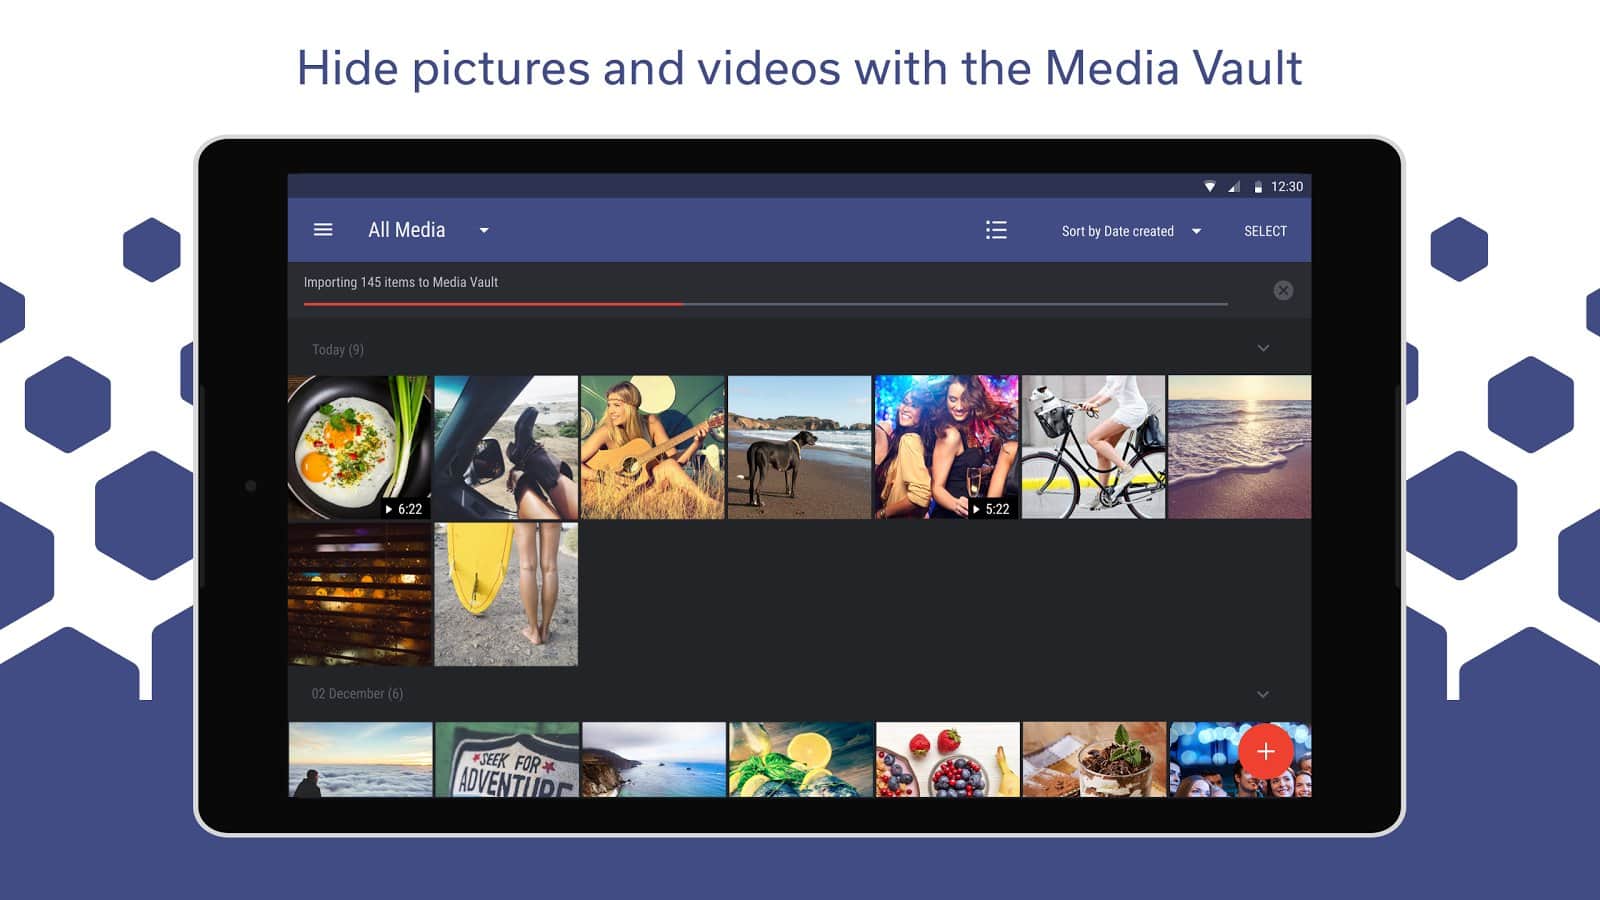Open the Seek for Adventure photo
This screenshot has height=900, width=1600.
pos(507,760)
